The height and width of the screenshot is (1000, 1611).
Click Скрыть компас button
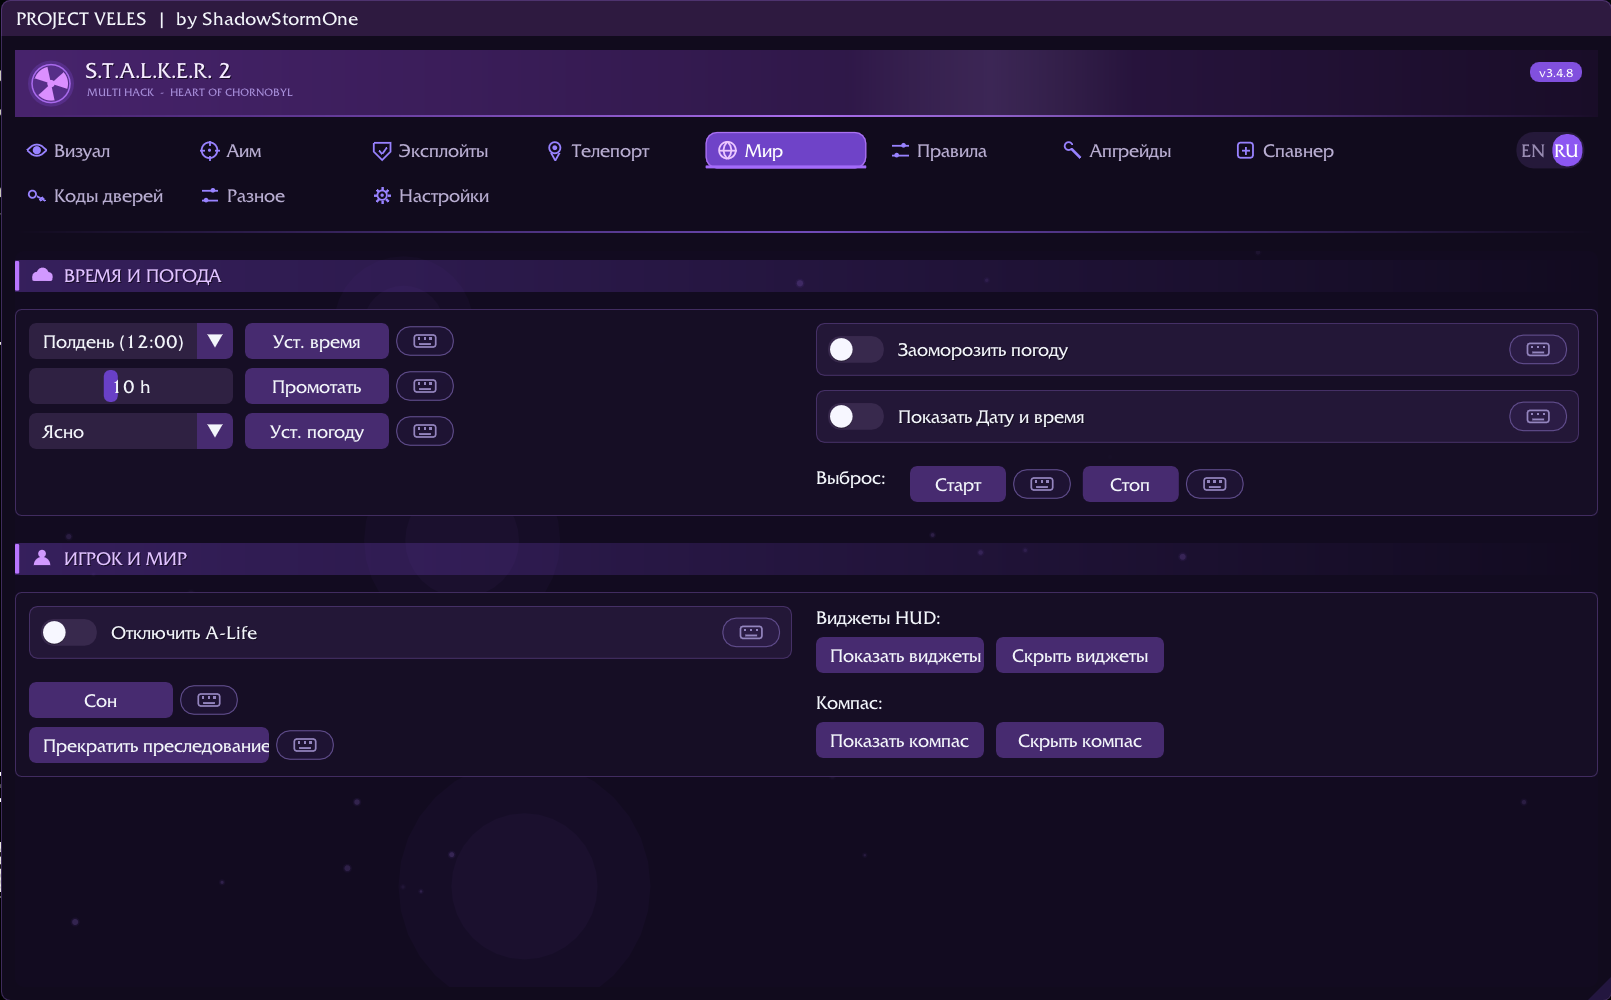pyautogui.click(x=1080, y=740)
